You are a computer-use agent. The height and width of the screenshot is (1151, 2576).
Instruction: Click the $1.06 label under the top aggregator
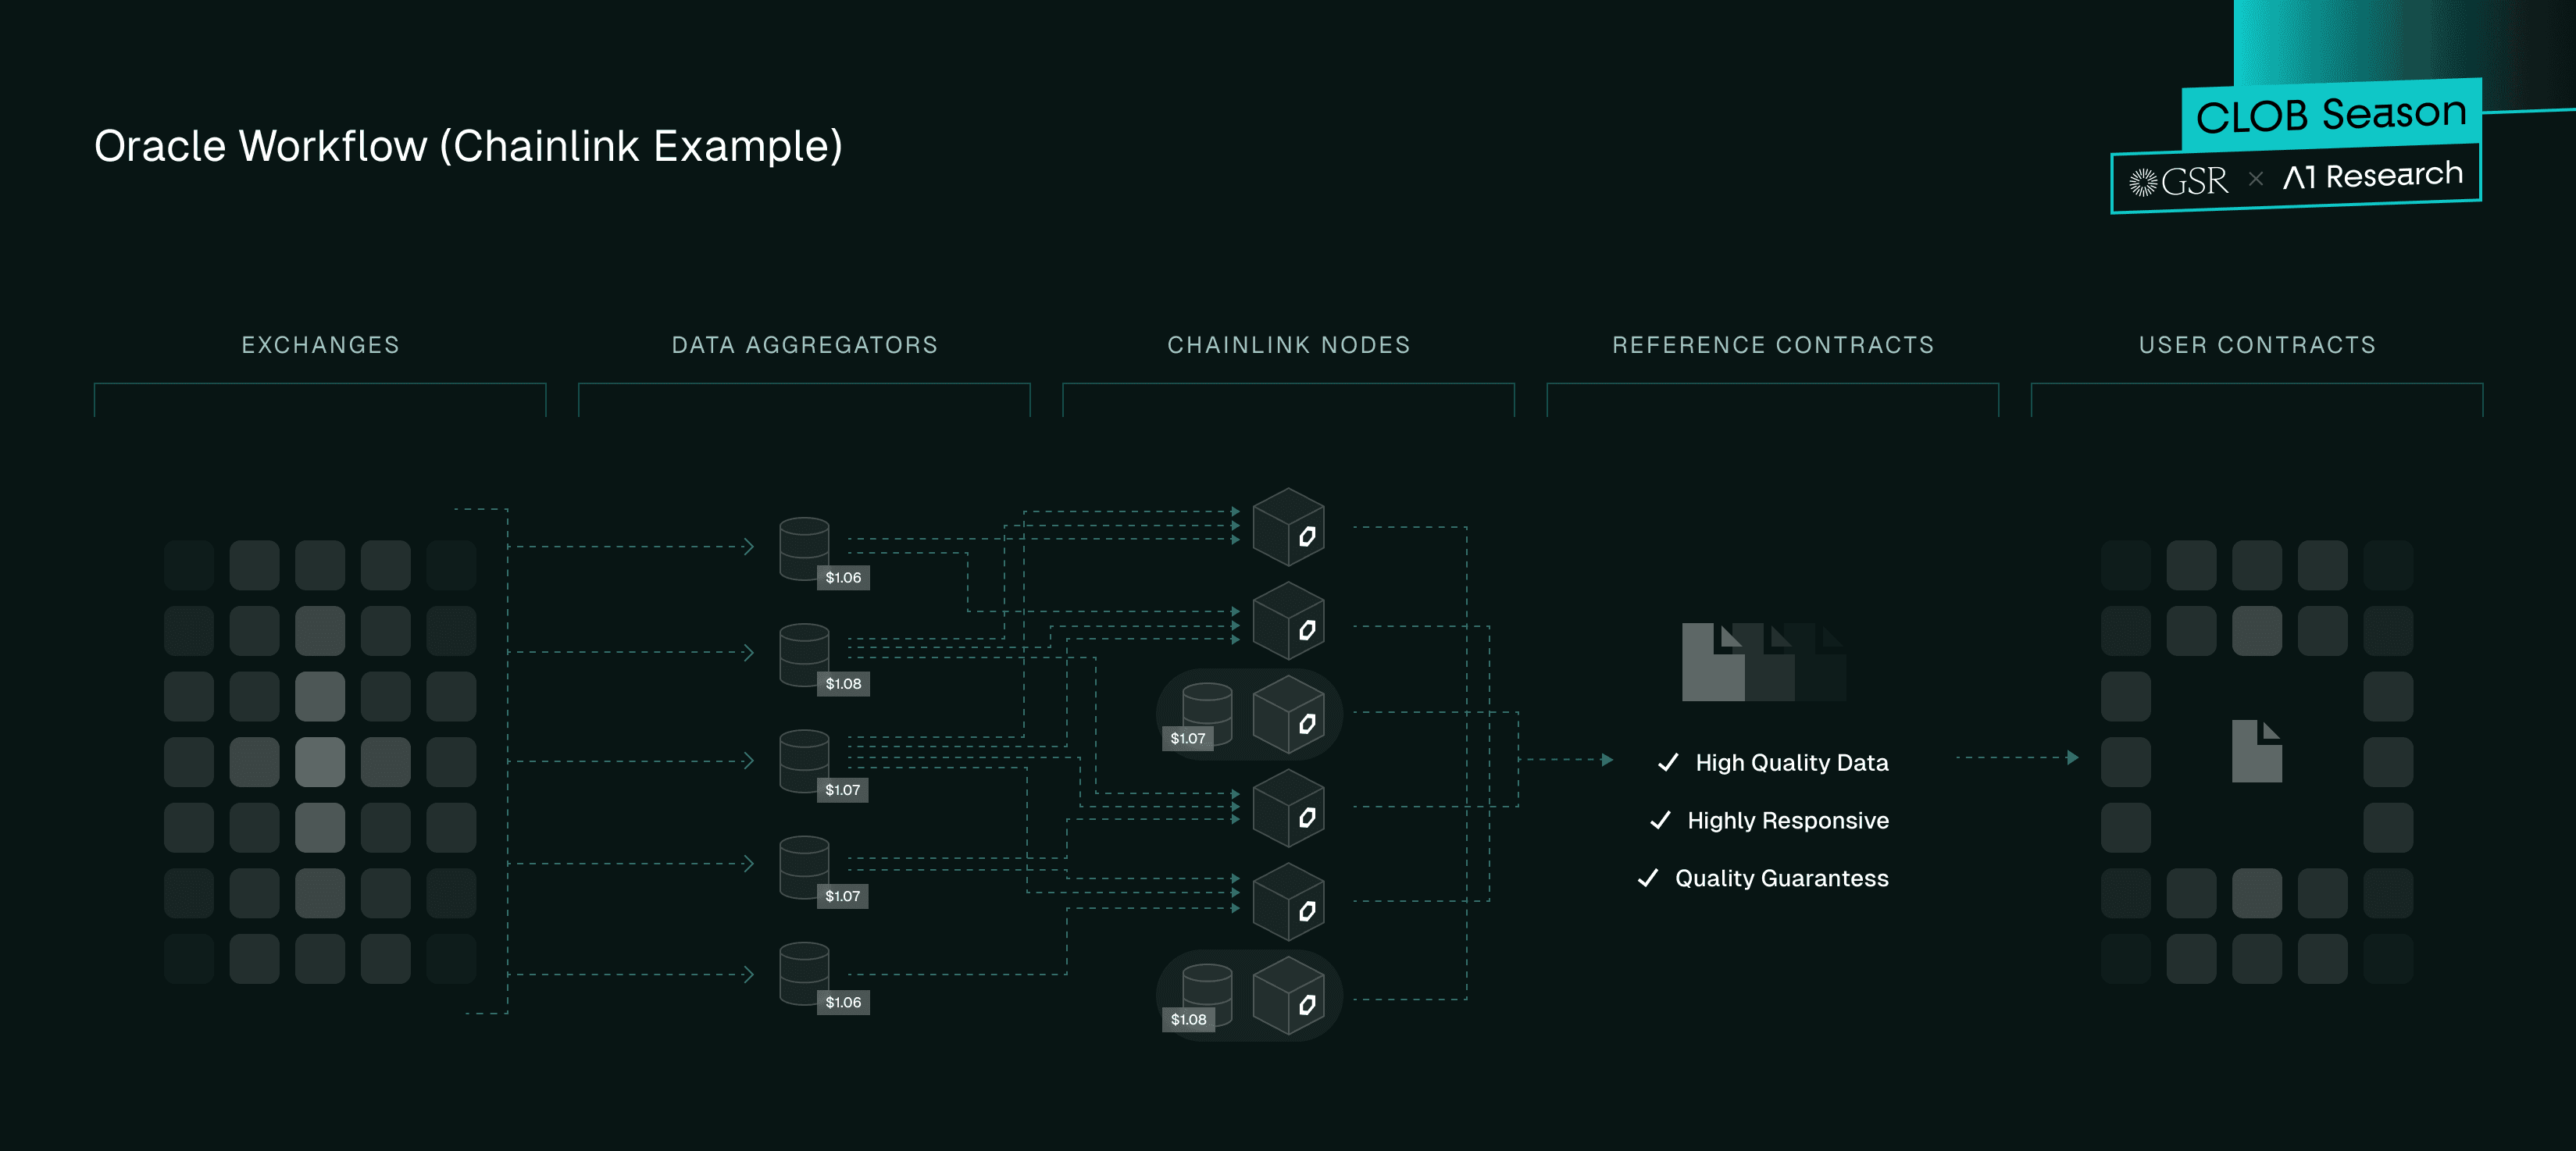pyautogui.click(x=843, y=578)
